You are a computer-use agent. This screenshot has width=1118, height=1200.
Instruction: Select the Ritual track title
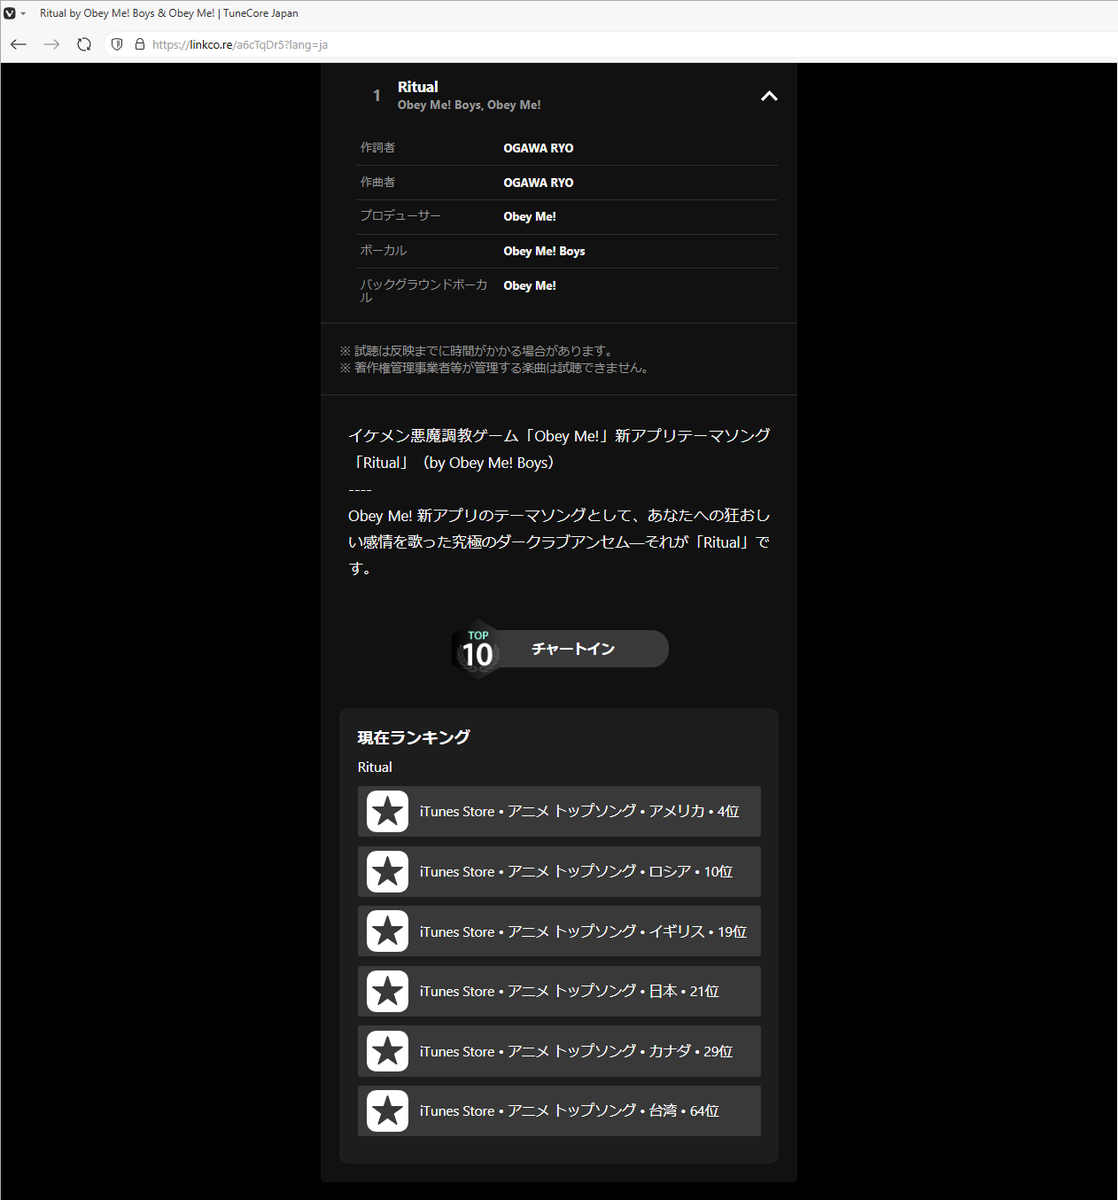tap(418, 87)
